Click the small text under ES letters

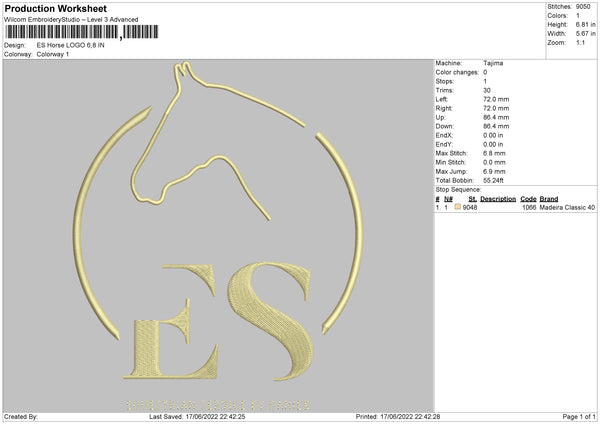pos(217,406)
